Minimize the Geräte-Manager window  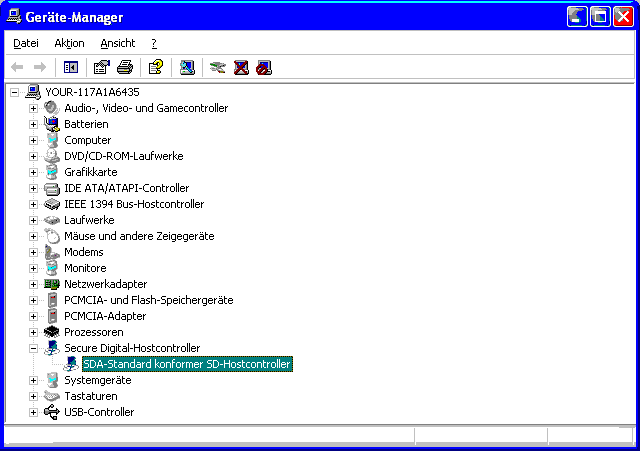577,17
